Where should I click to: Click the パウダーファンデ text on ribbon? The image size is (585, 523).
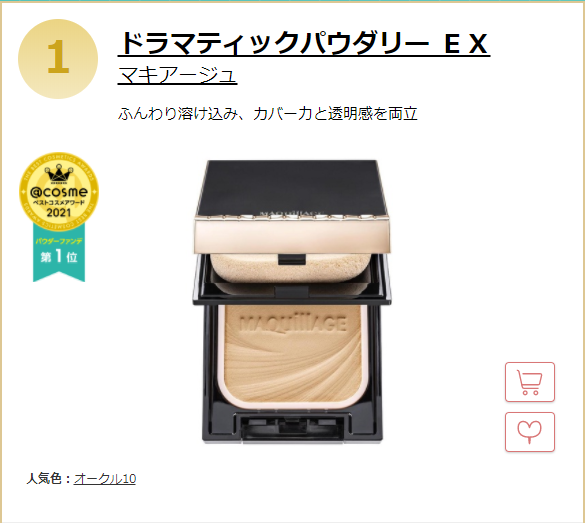(59, 241)
